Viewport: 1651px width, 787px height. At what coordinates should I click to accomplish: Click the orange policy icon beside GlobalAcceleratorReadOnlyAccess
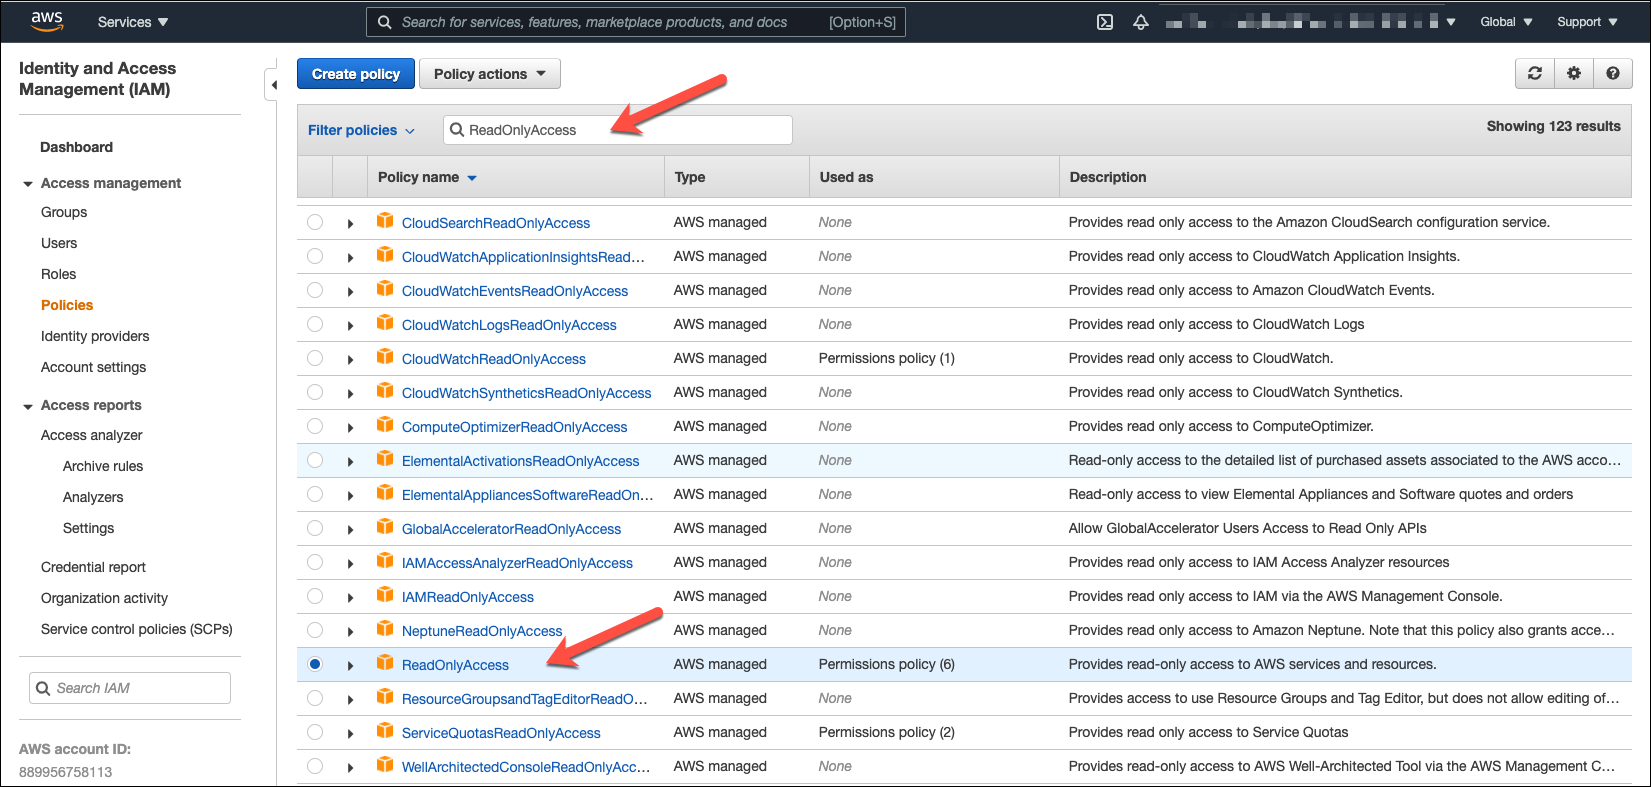pos(385,527)
